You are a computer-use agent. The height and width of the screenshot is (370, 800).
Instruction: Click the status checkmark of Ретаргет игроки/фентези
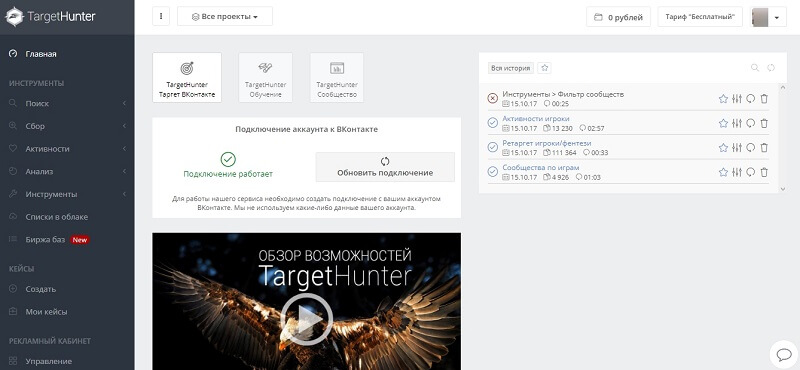[492, 147]
